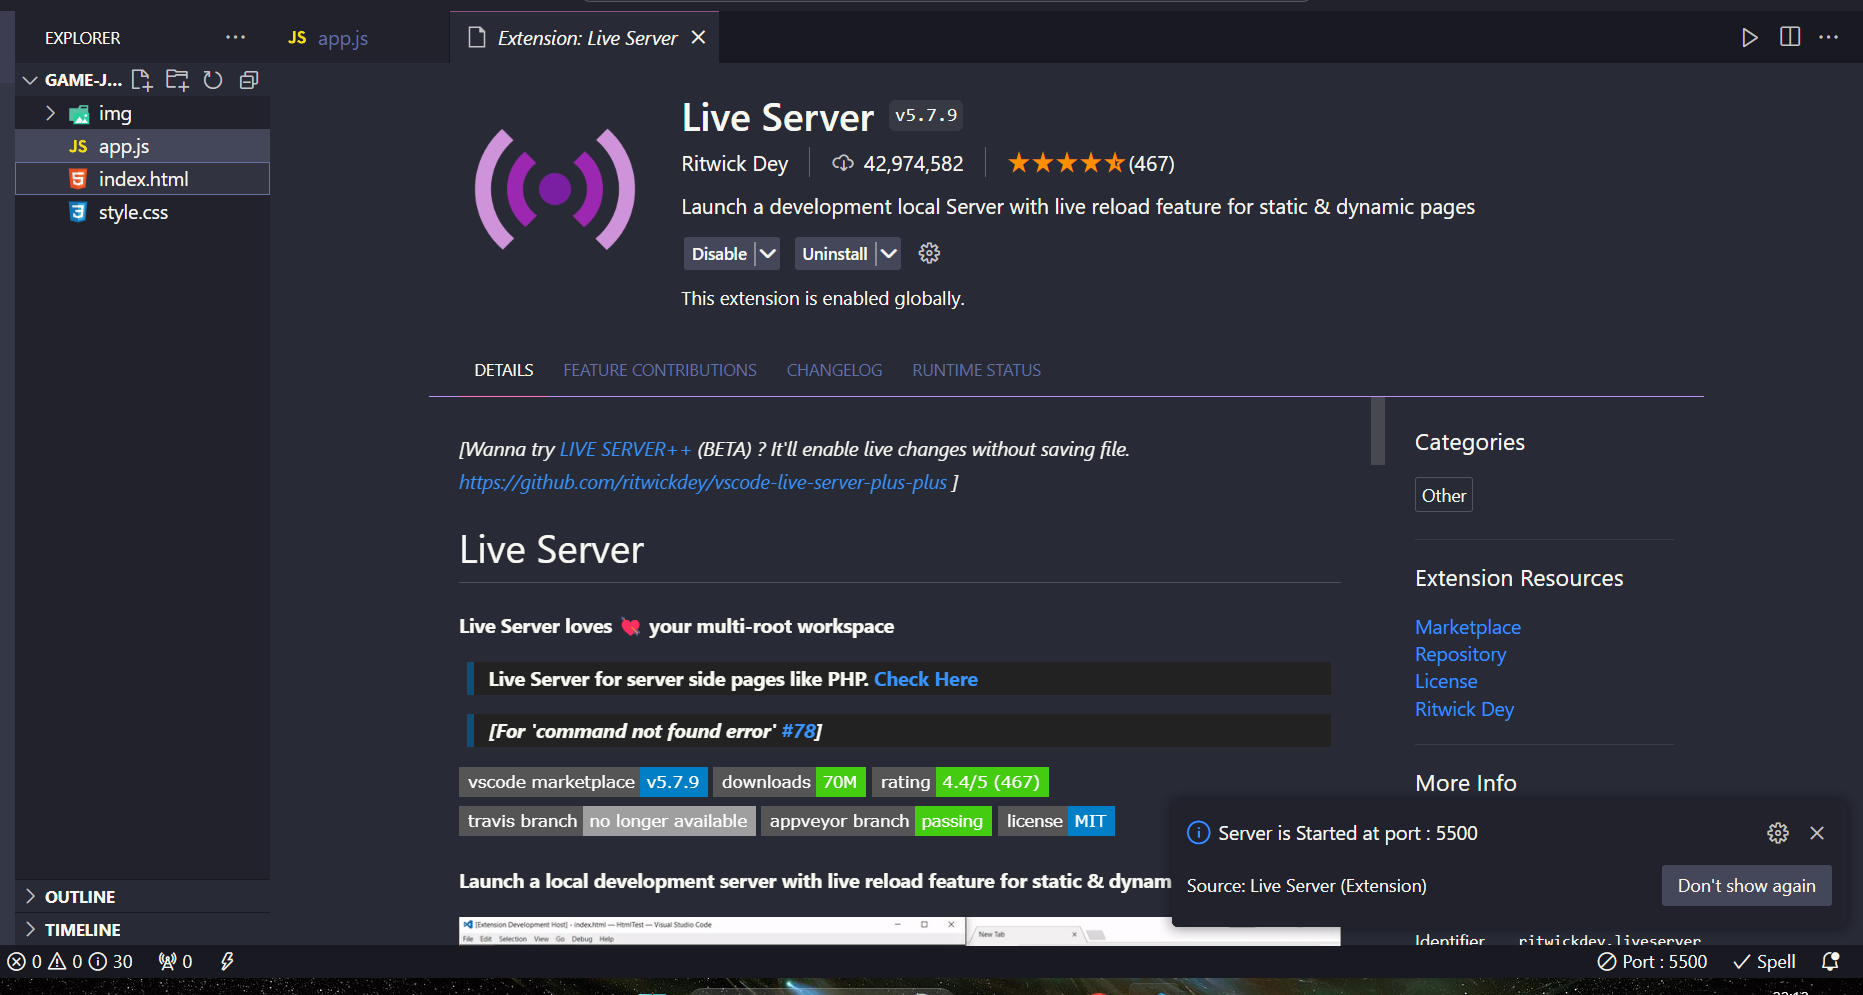
Task: Click the downloads 70M badge
Action: click(x=789, y=782)
